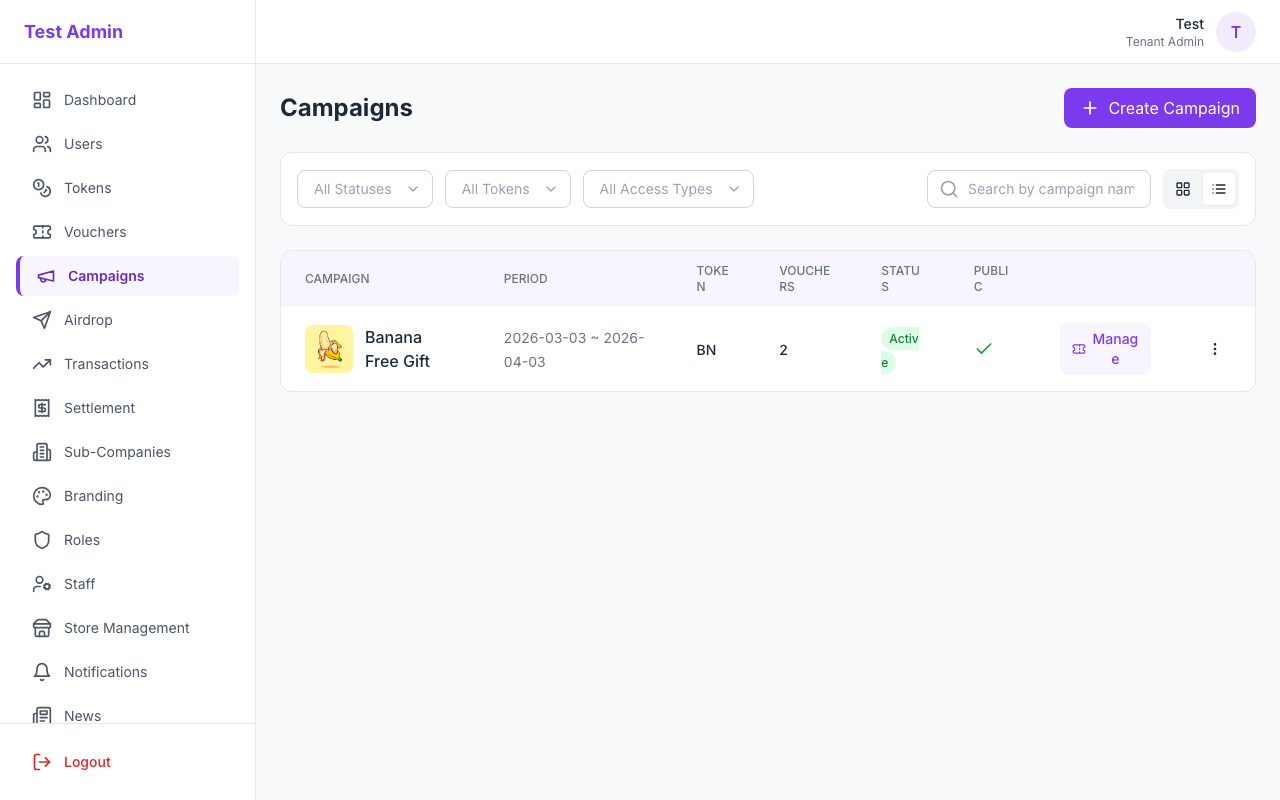
Task: Select the Users section icon
Action: coord(41,144)
